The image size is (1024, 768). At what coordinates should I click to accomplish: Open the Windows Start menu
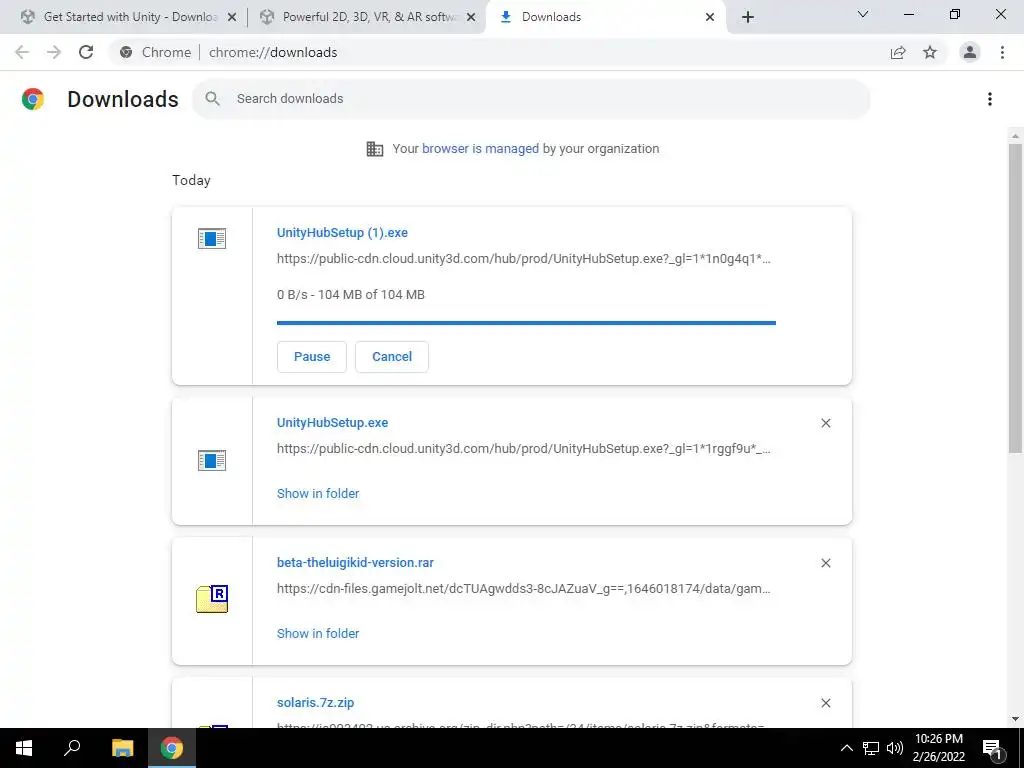(24, 748)
